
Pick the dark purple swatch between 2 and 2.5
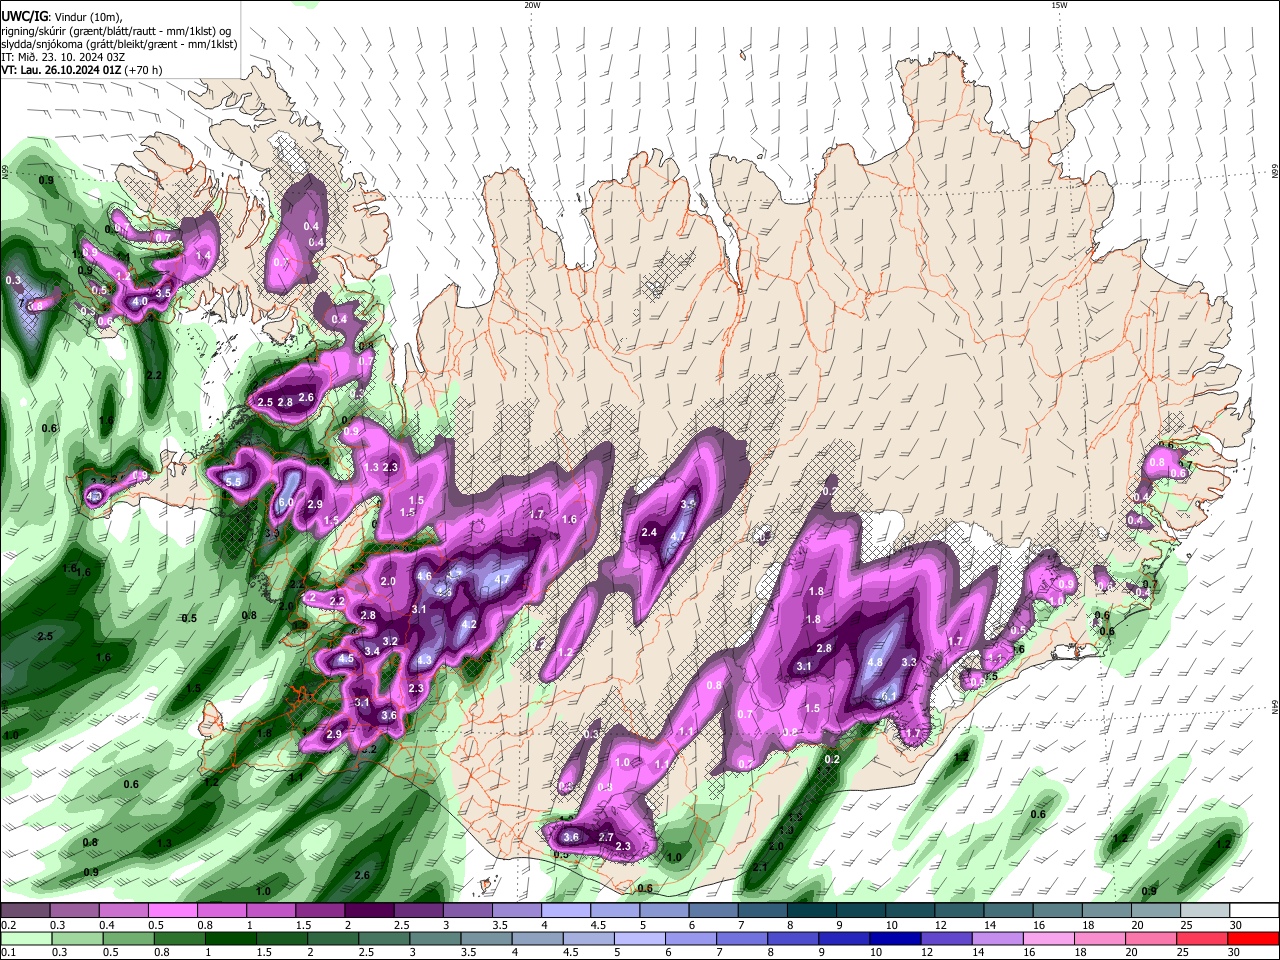point(368,910)
